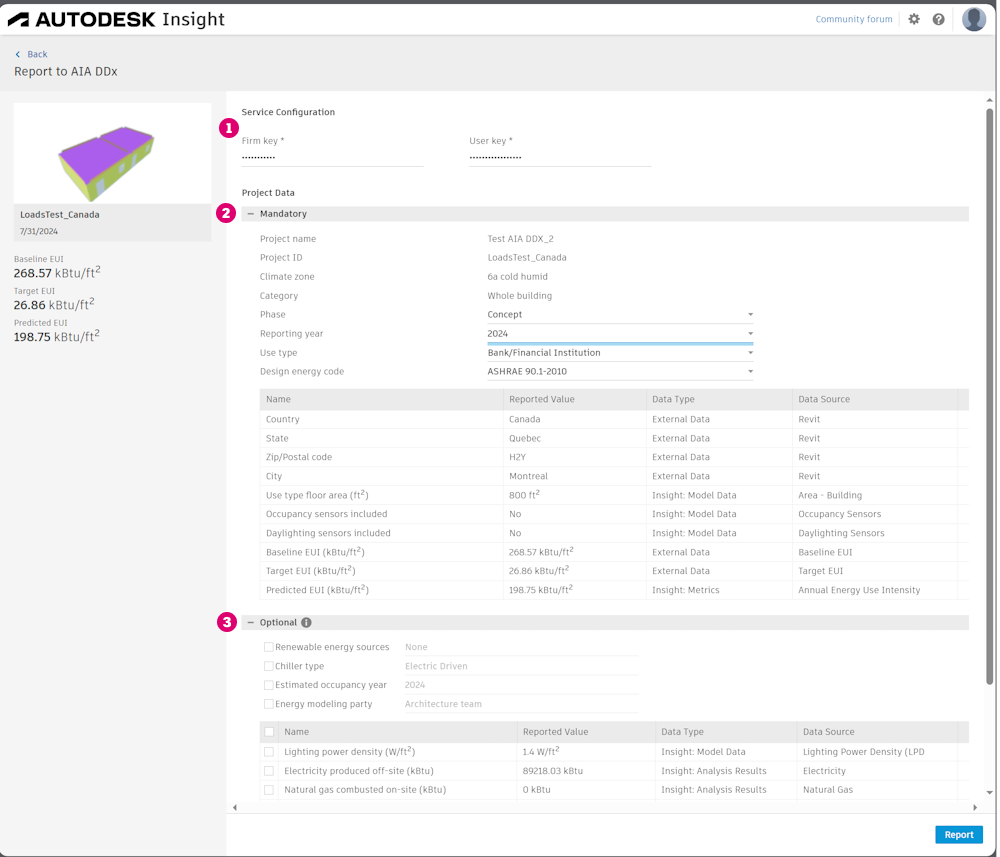The image size is (1000, 857).
Task: Click the Country row name cell
Action: pos(381,419)
